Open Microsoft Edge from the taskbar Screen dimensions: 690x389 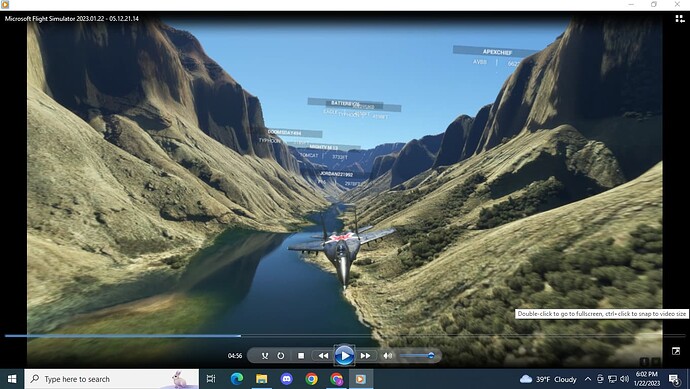click(237, 379)
